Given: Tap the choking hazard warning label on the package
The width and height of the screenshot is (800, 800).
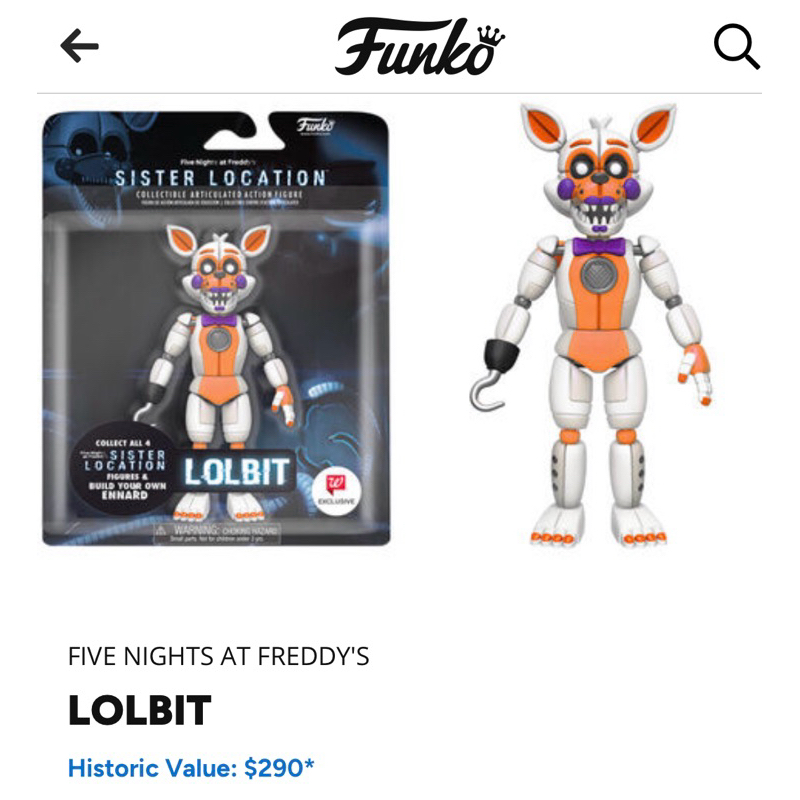Looking at the screenshot, I should [x=216, y=533].
